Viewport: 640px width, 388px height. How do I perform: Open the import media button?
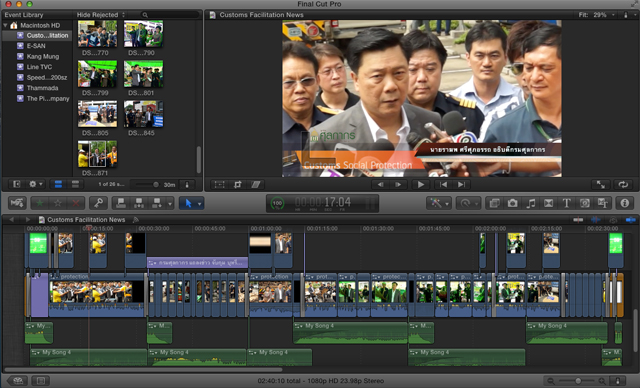pos(17,203)
